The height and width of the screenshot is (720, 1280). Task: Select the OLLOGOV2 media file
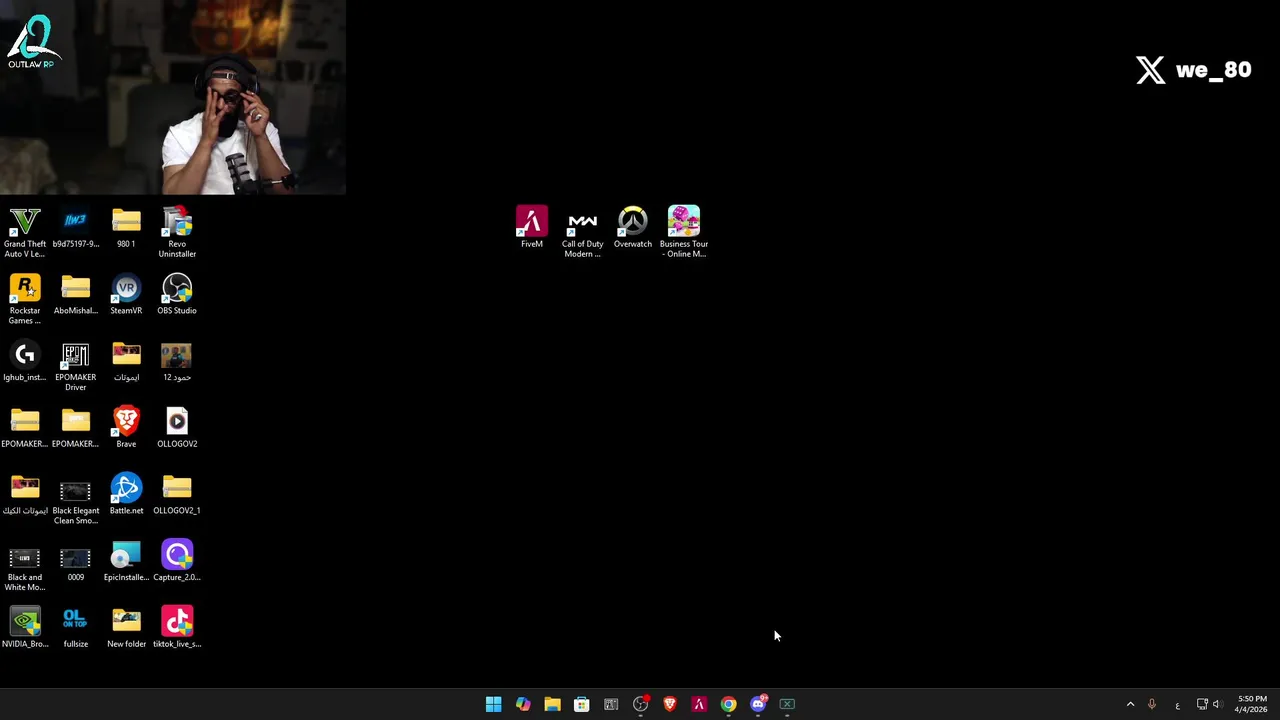coord(177,427)
